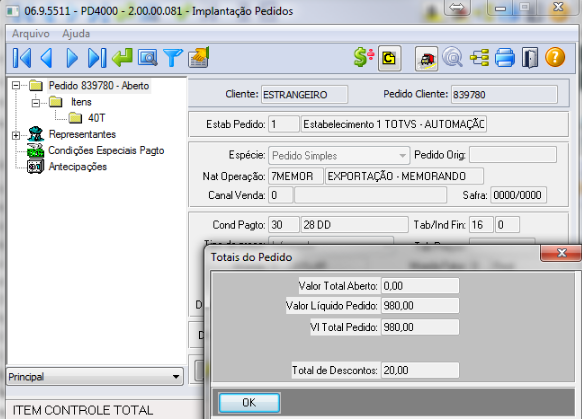Click the Canal Venda code field

[280, 195]
